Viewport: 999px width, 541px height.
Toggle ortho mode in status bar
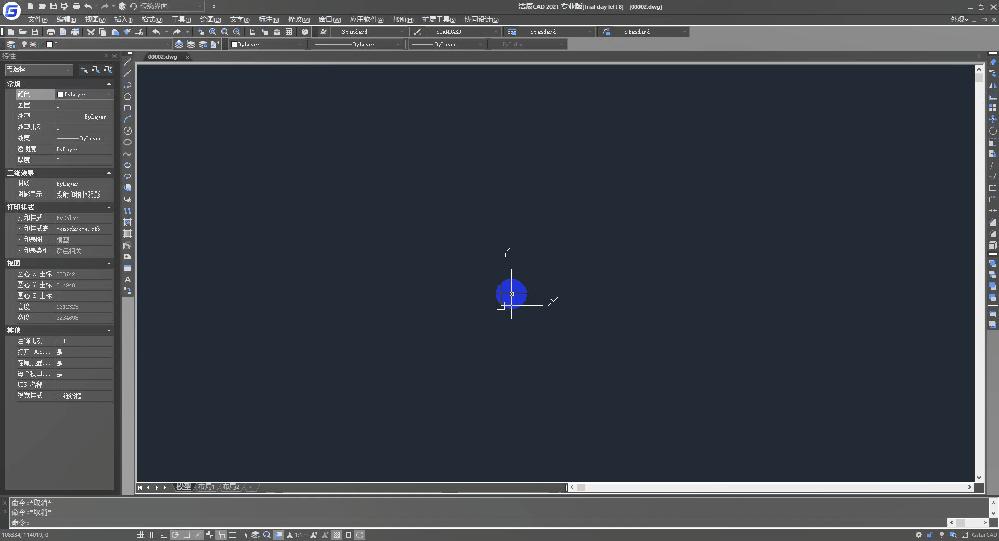(163, 535)
